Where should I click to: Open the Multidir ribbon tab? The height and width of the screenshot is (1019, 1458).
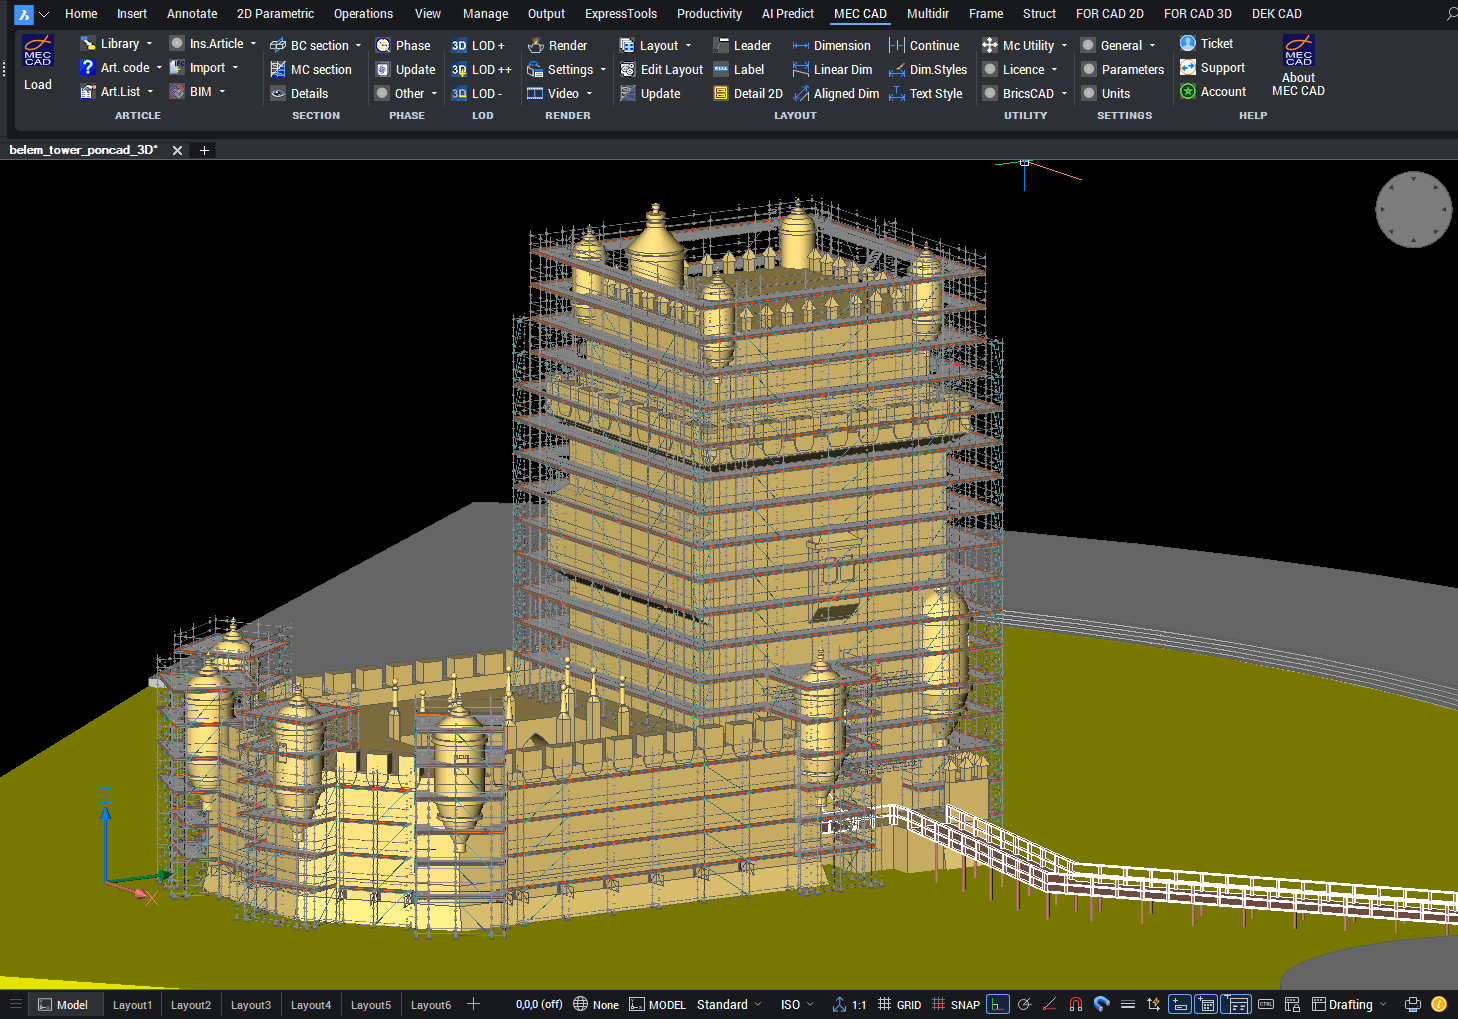click(x=928, y=14)
